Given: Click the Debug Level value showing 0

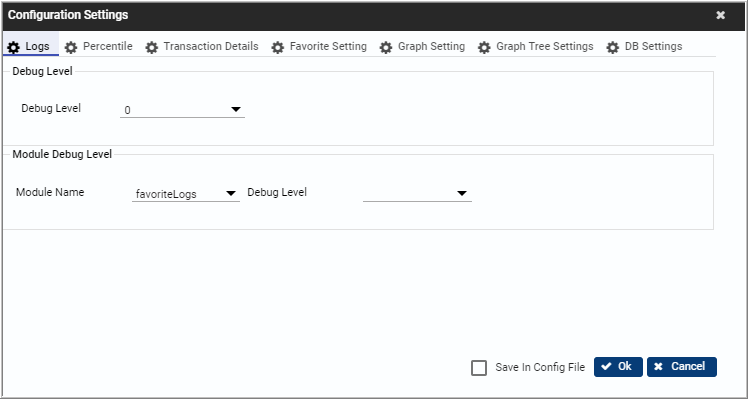Looking at the screenshot, I should point(127,110).
